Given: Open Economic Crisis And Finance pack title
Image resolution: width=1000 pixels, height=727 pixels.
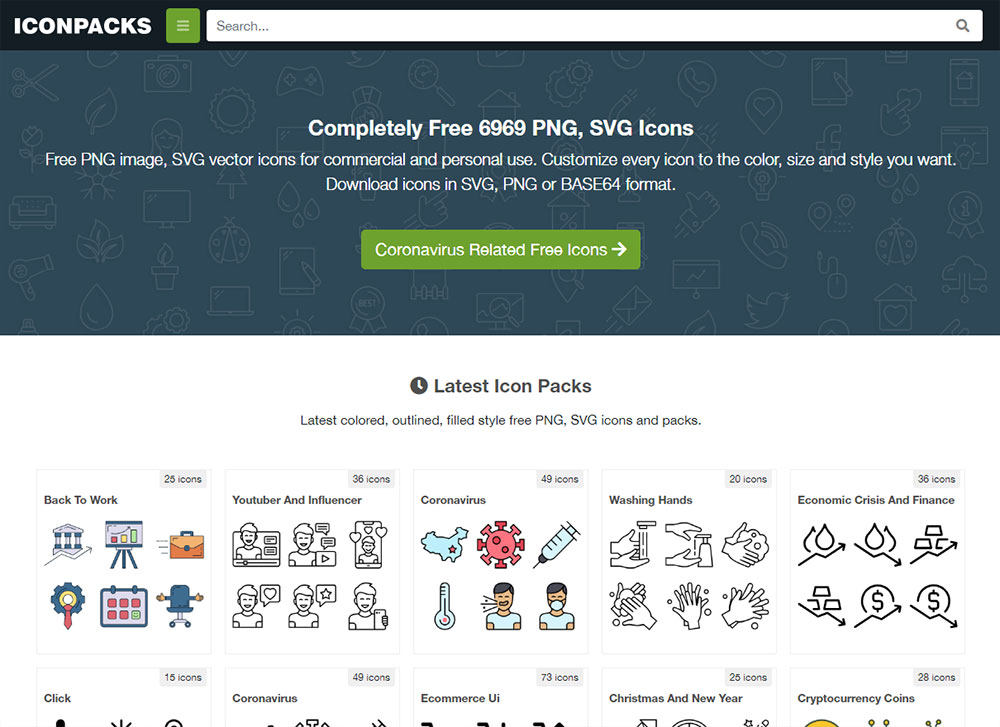Looking at the screenshot, I should (x=876, y=500).
